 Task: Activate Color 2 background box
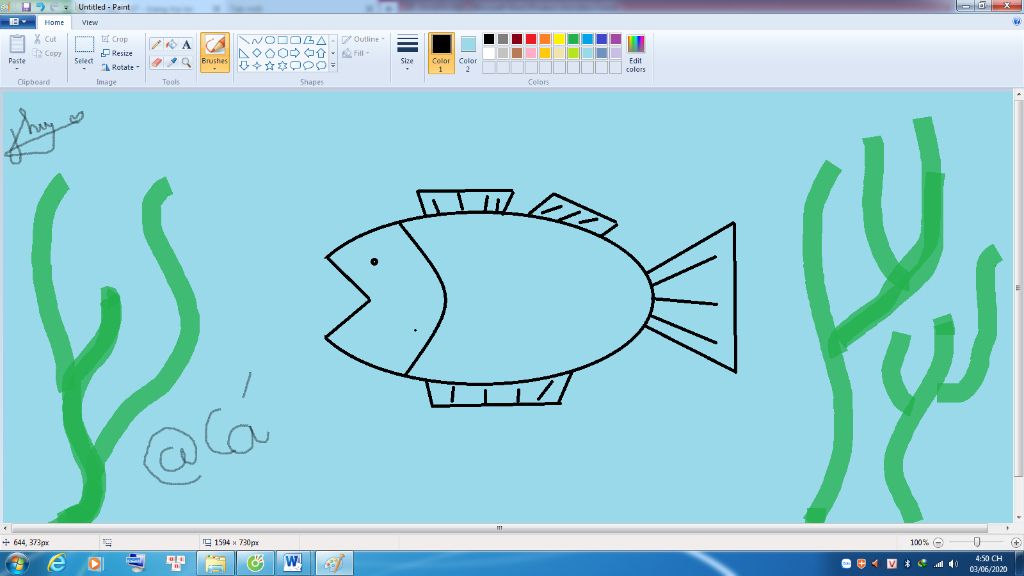point(468,53)
